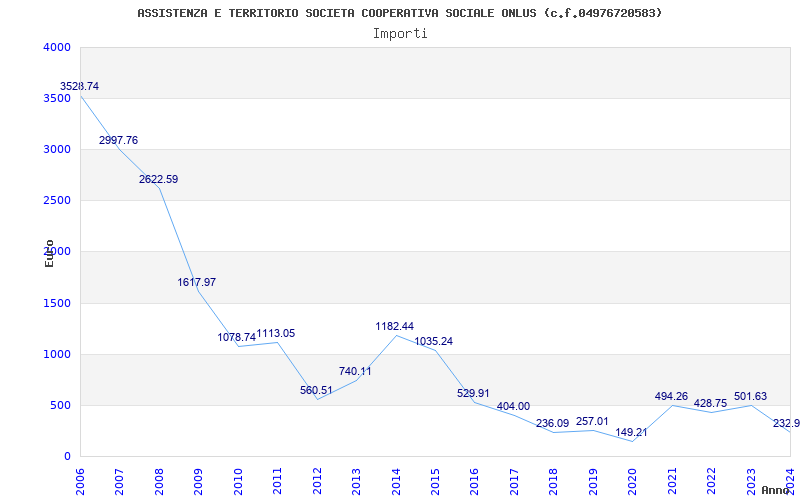Viewport: 800px width, 500px height.
Task: Select data label 740.11
Action: pos(355,371)
